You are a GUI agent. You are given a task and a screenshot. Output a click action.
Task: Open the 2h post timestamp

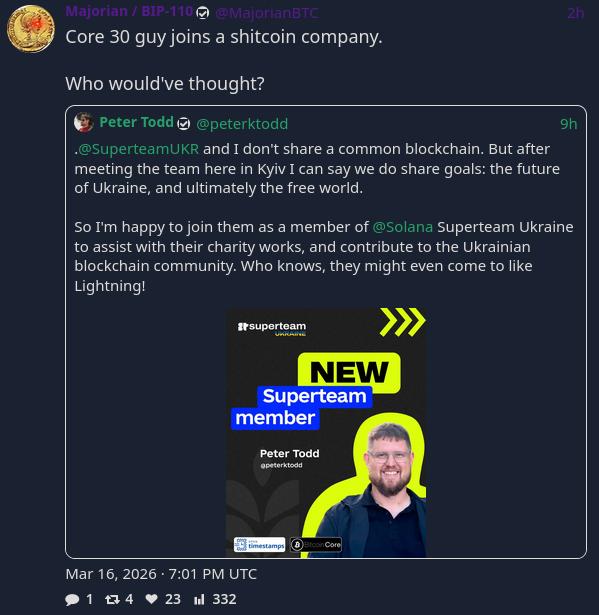point(575,13)
